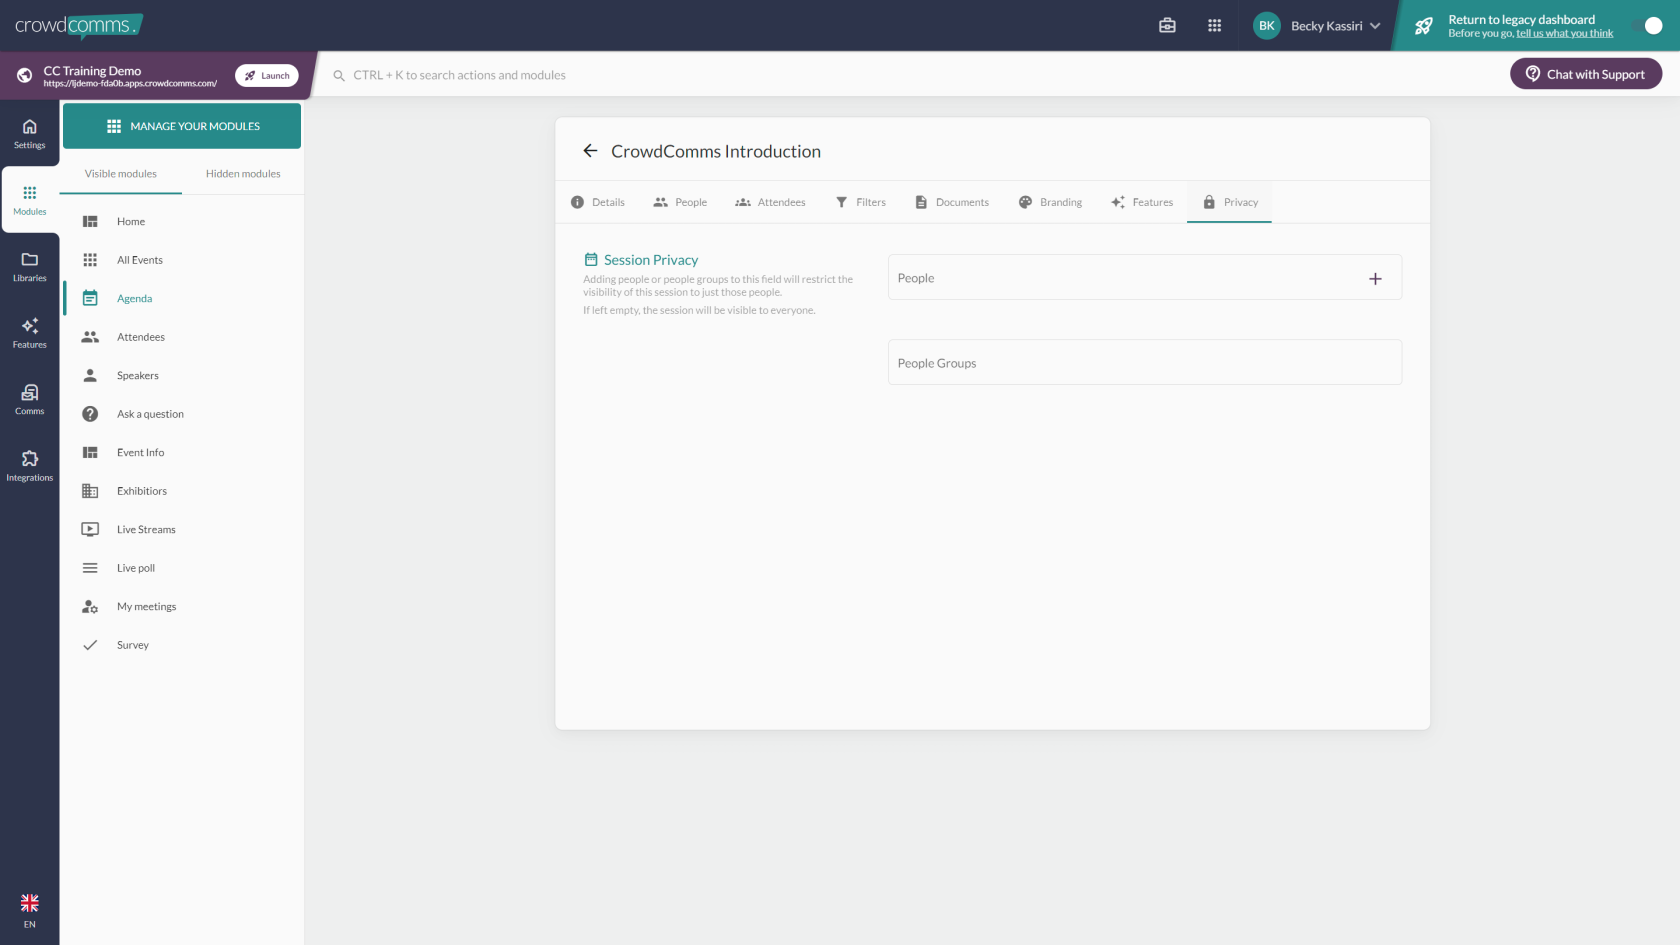This screenshot has height=945, width=1680.
Task: Open the Features tab of the session
Action: tap(1142, 202)
